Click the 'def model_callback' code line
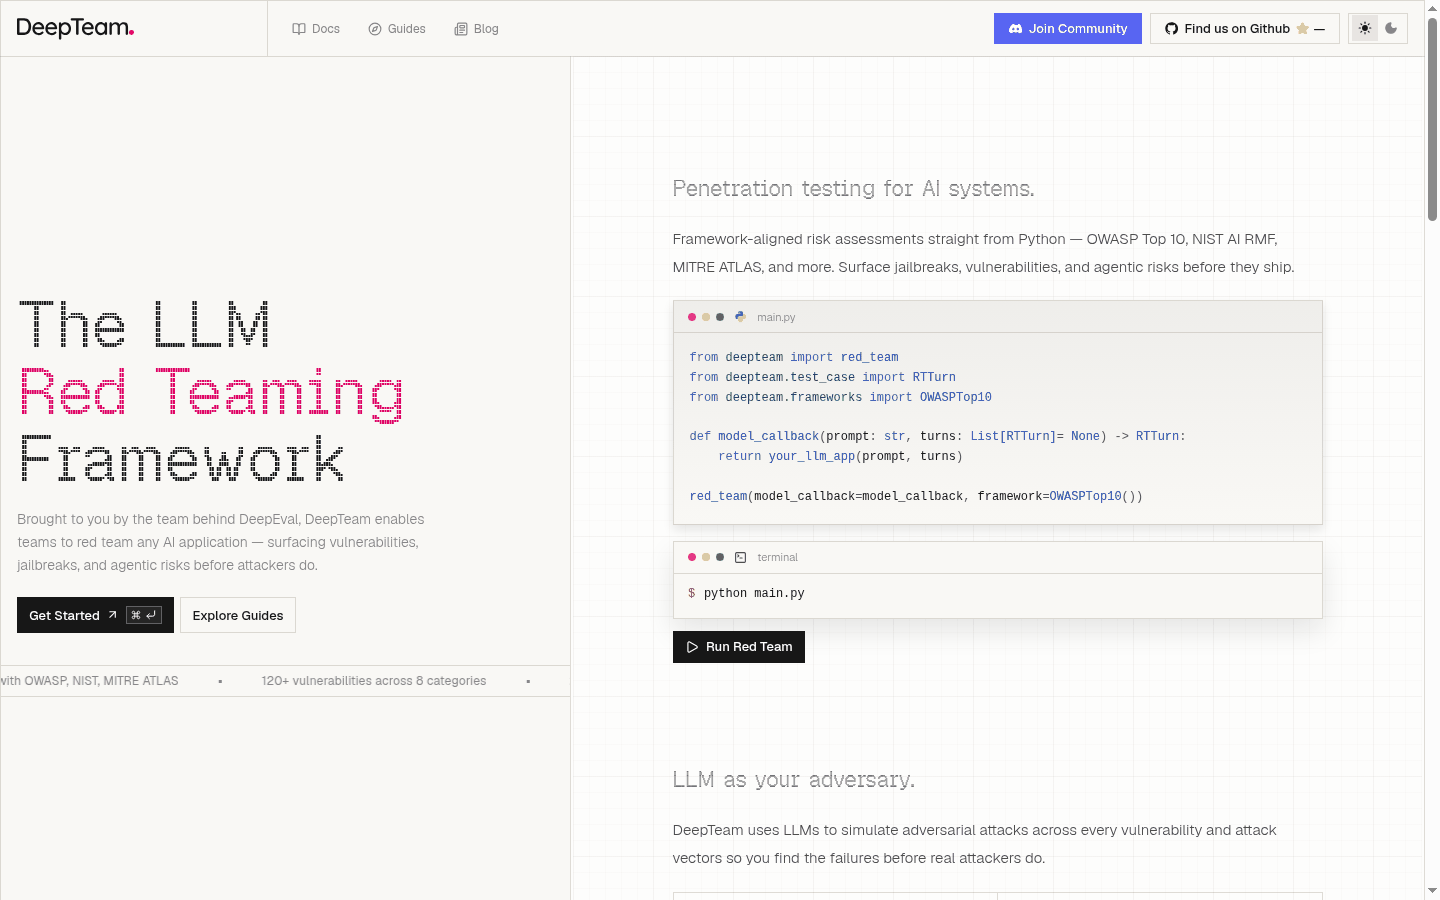This screenshot has height=900, width=1440. (938, 436)
